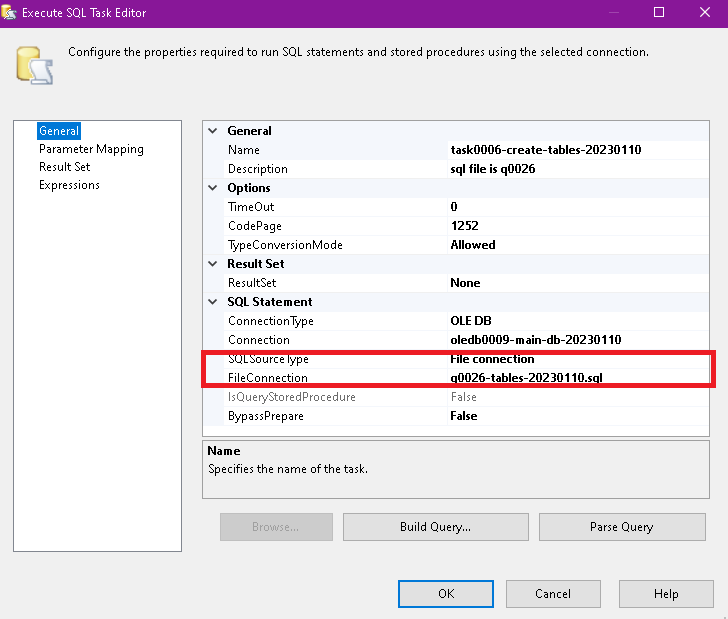
Task: Collapse the SQL Statement property category
Action: 212,302
